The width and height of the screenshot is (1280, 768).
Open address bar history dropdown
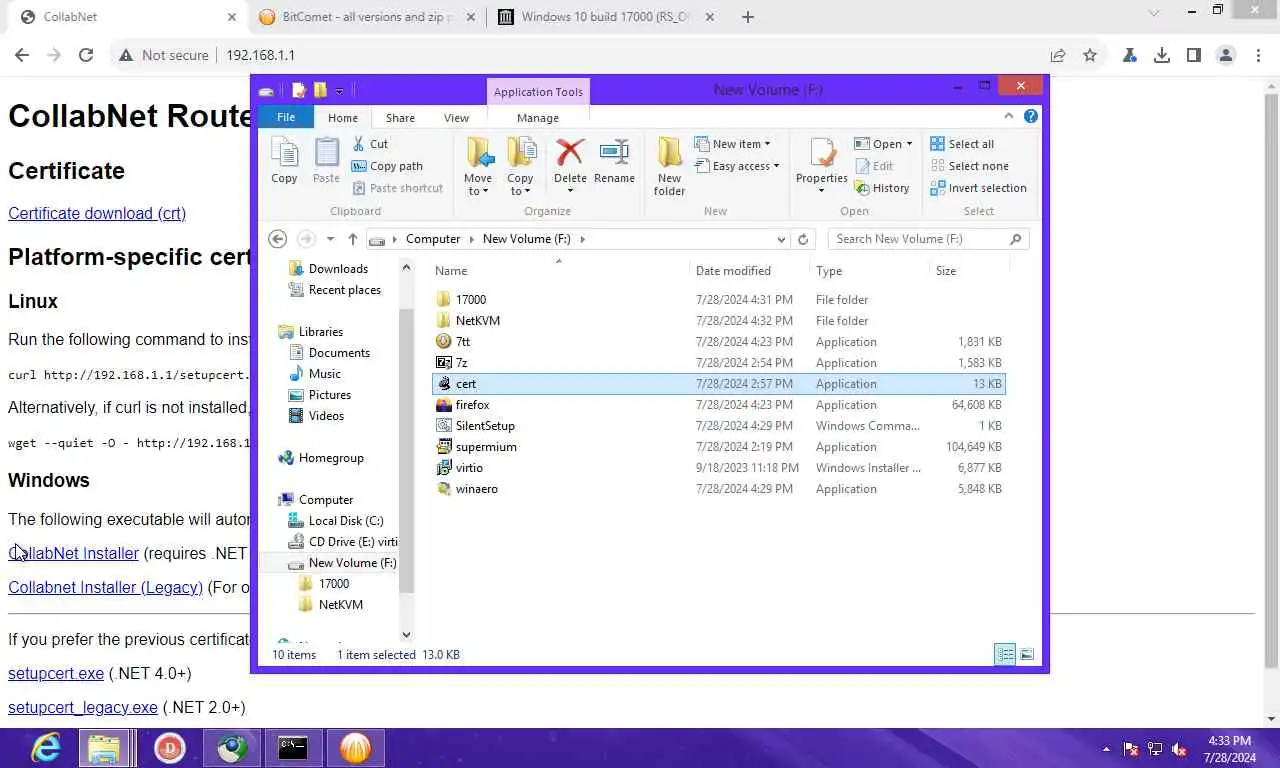click(781, 239)
